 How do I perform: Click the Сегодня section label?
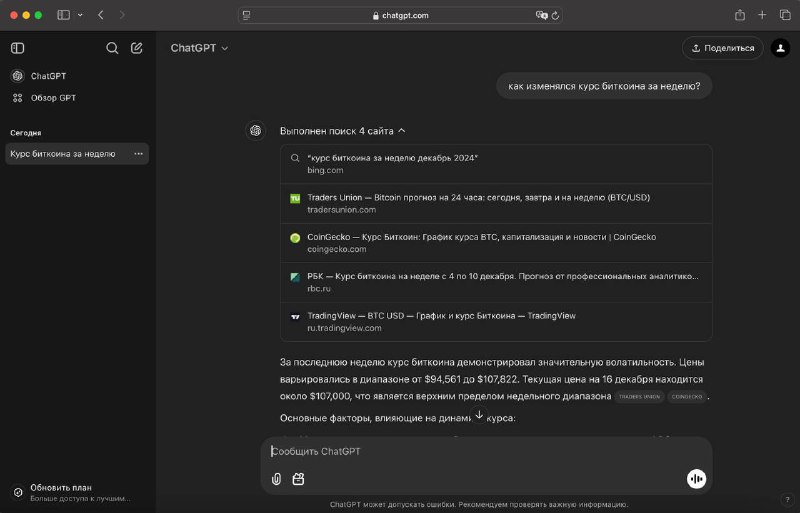pyautogui.click(x=26, y=133)
